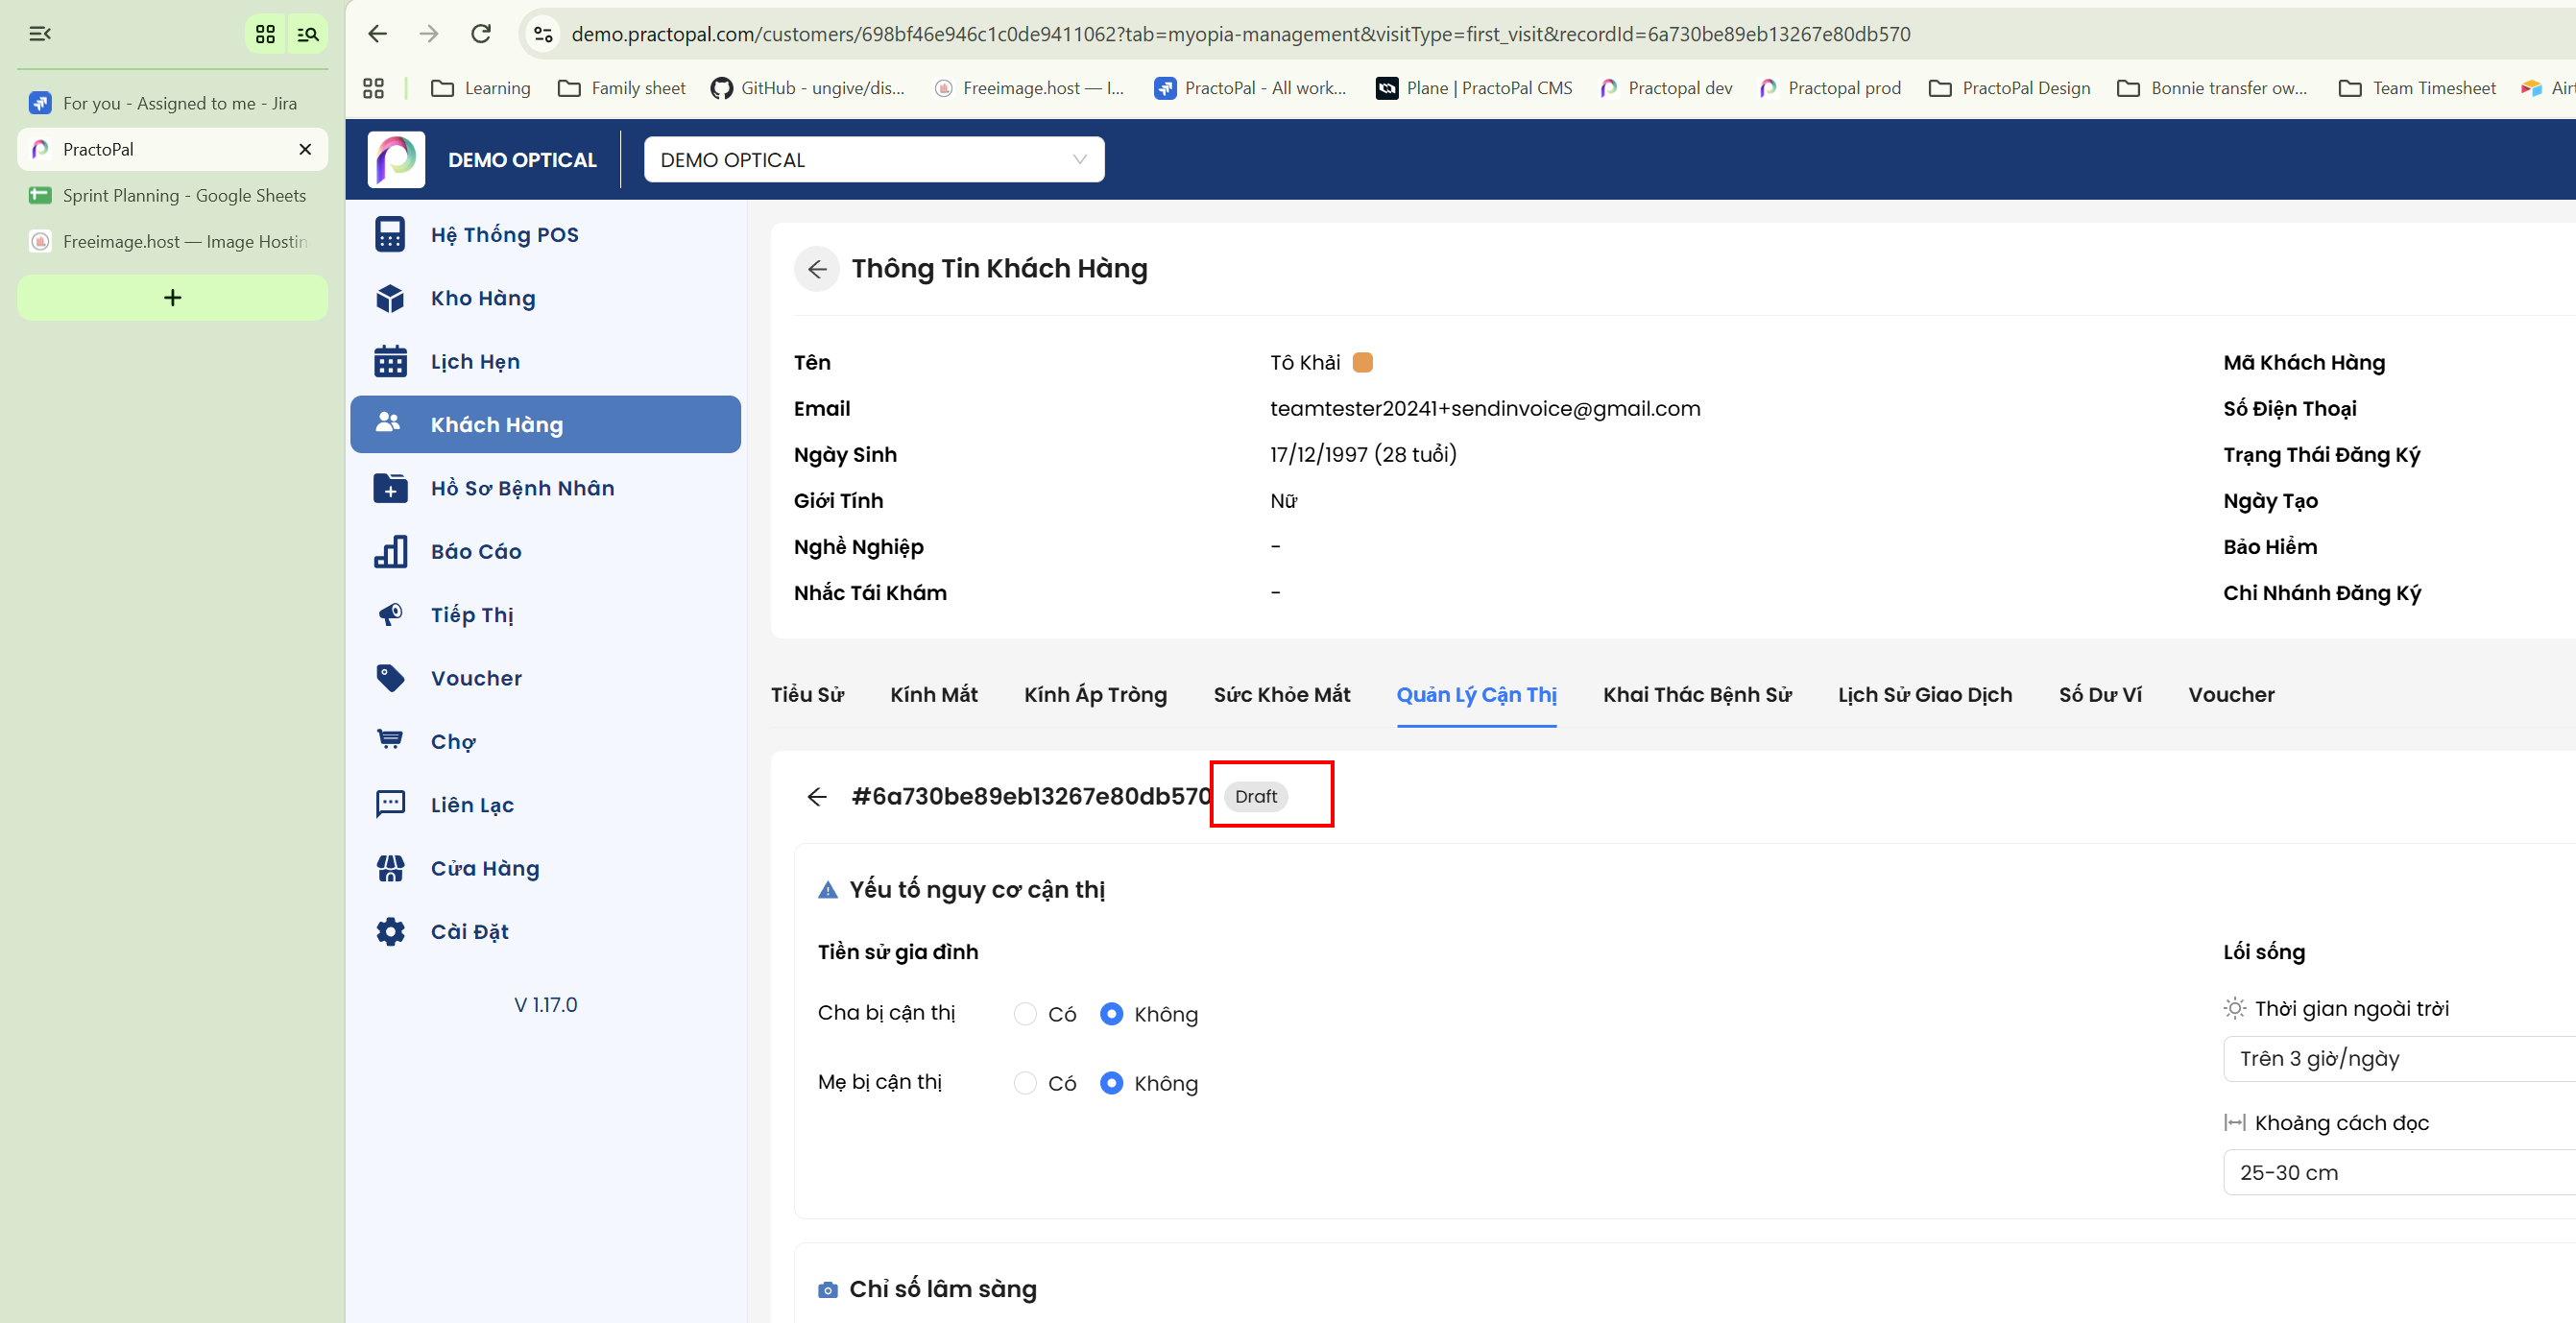The image size is (2576, 1323).
Task: Click back arrow beside Thông Tin Khách Hàng
Action: pyautogui.click(x=817, y=269)
